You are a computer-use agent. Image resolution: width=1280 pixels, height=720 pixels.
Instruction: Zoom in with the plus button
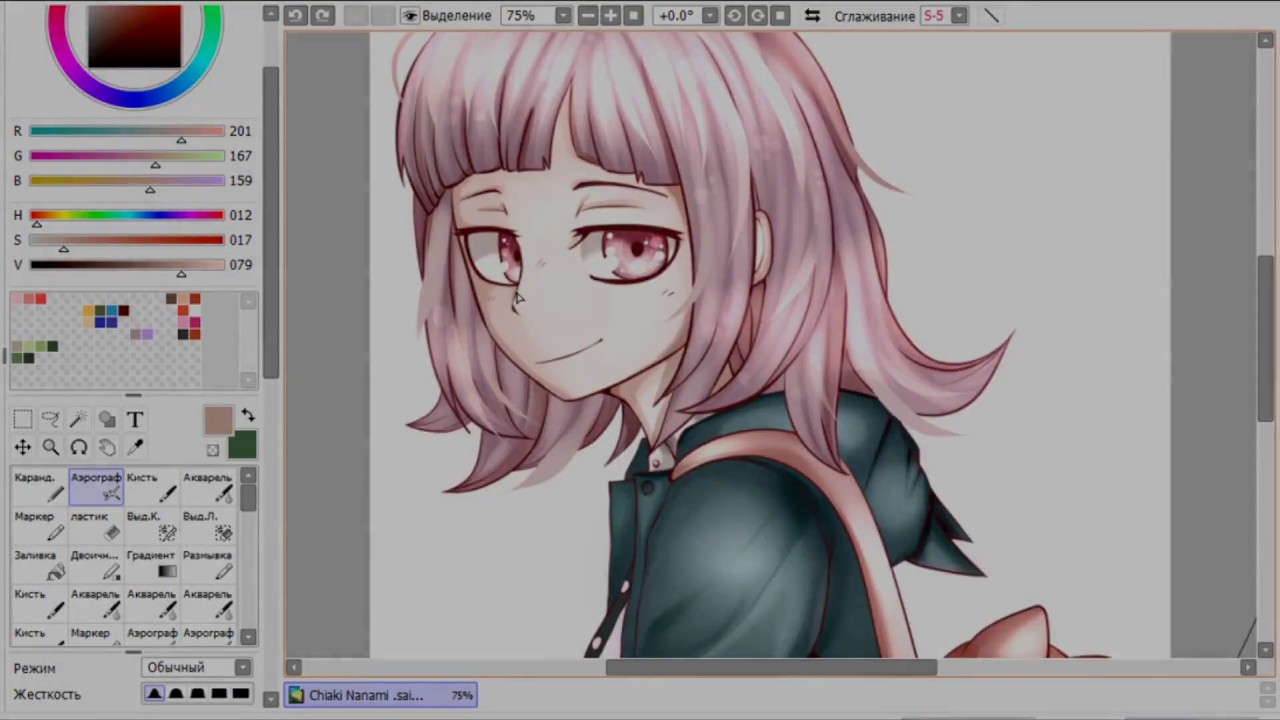point(610,15)
